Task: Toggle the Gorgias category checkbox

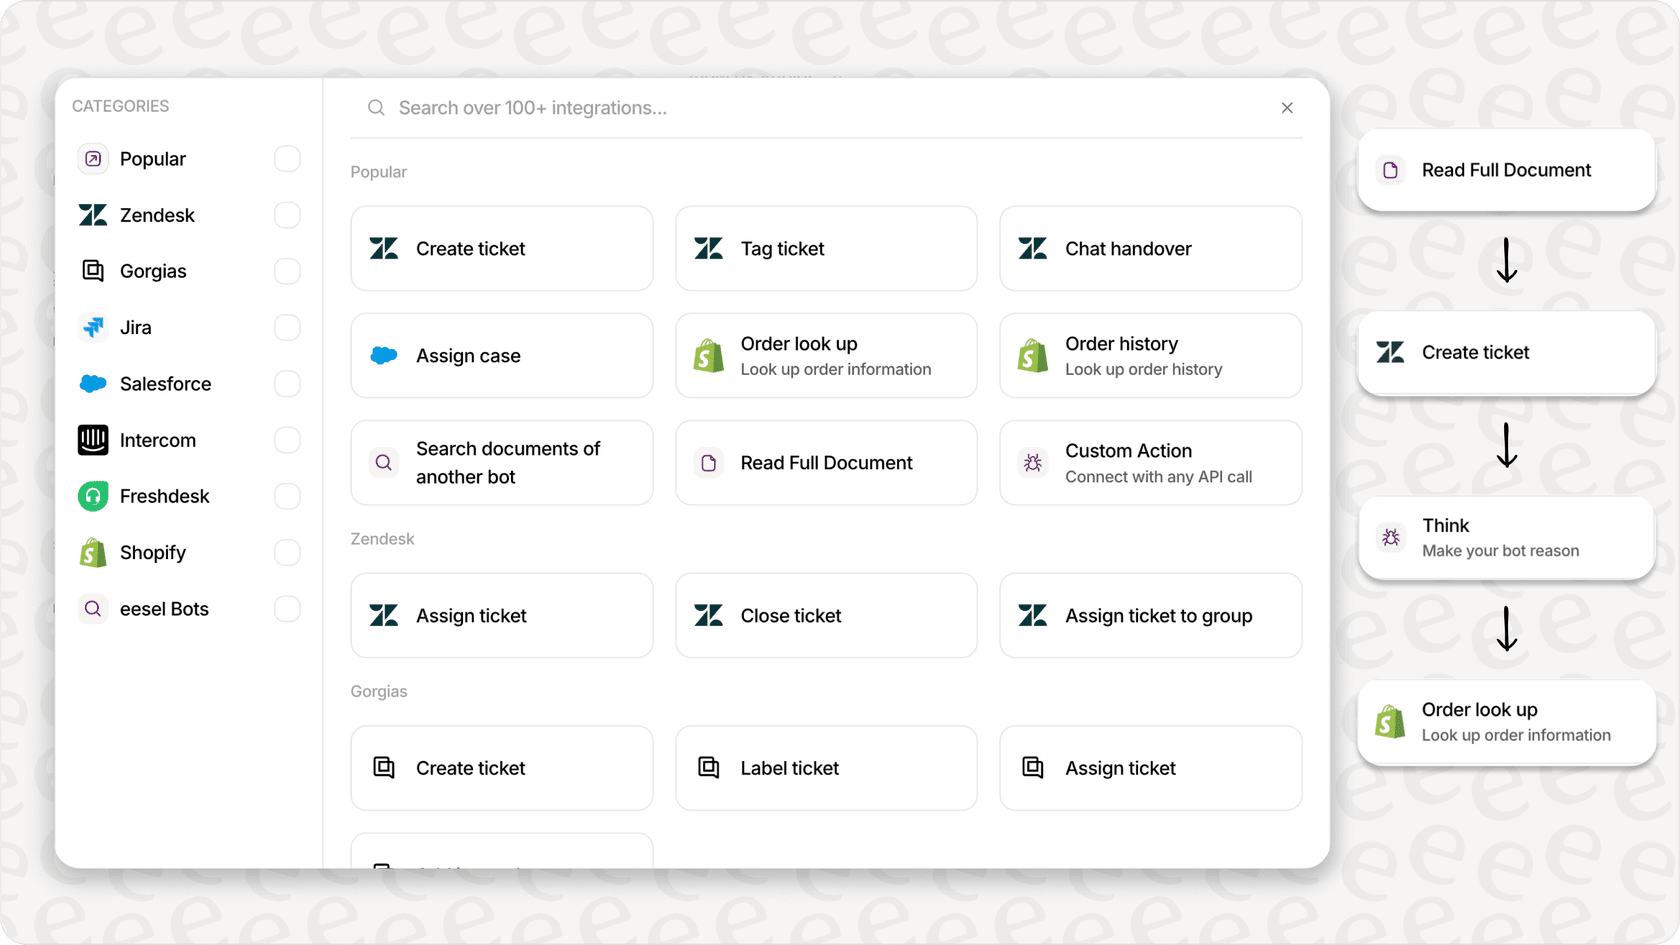Action: (287, 271)
